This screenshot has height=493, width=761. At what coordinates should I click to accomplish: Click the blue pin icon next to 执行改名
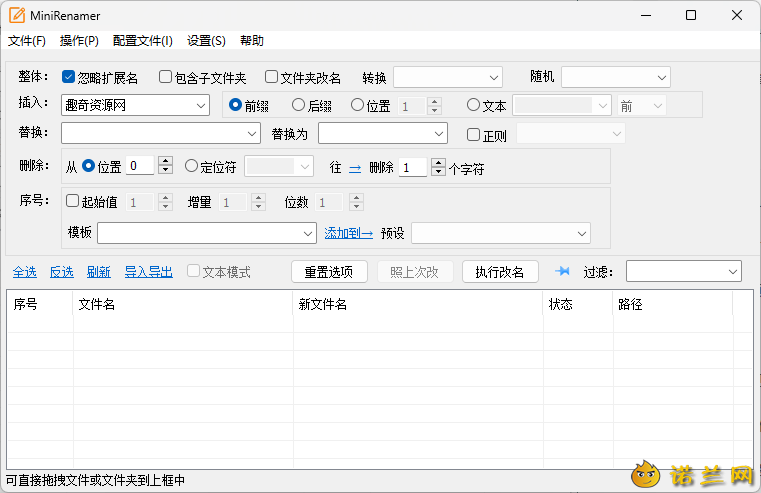pyautogui.click(x=562, y=271)
